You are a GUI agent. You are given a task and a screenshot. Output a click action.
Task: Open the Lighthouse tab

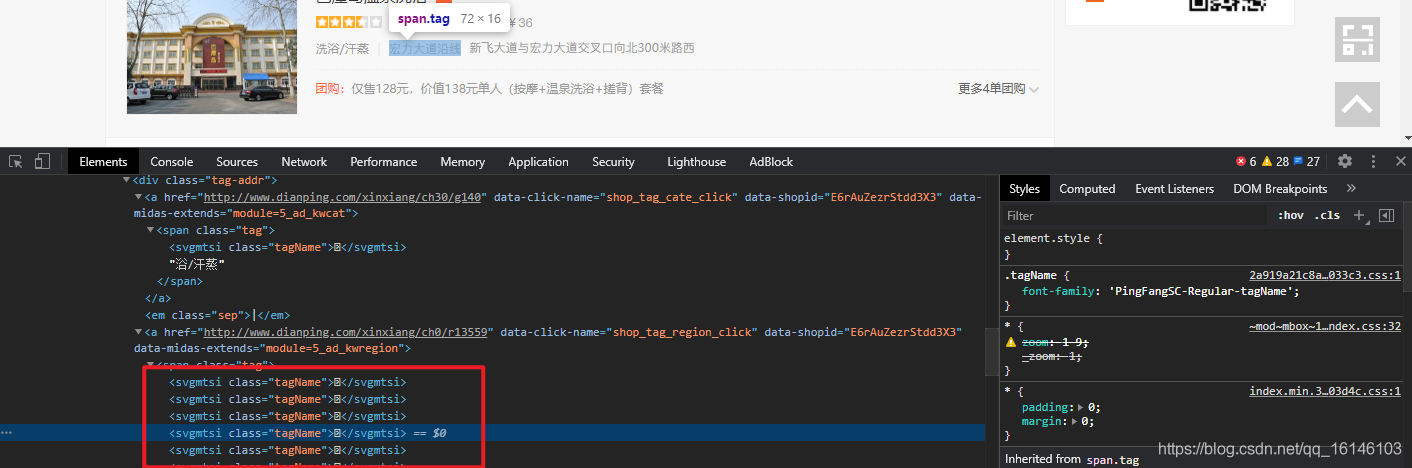coord(696,161)
